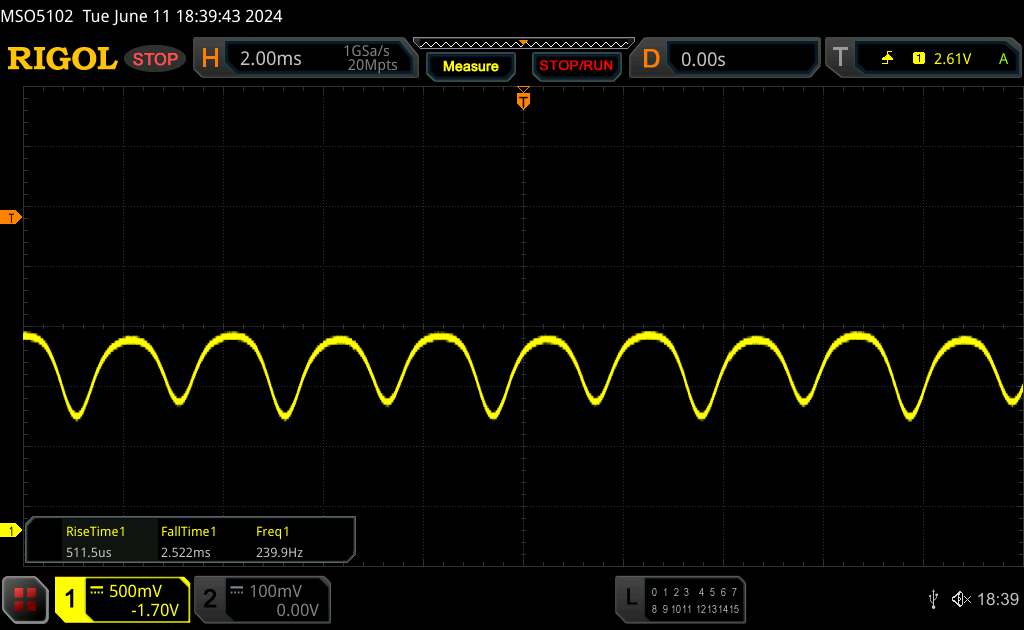Screen dimensions: 1024x630
Task: Open the 2.00ms timebase scale setting
Action: pos(271,59)
